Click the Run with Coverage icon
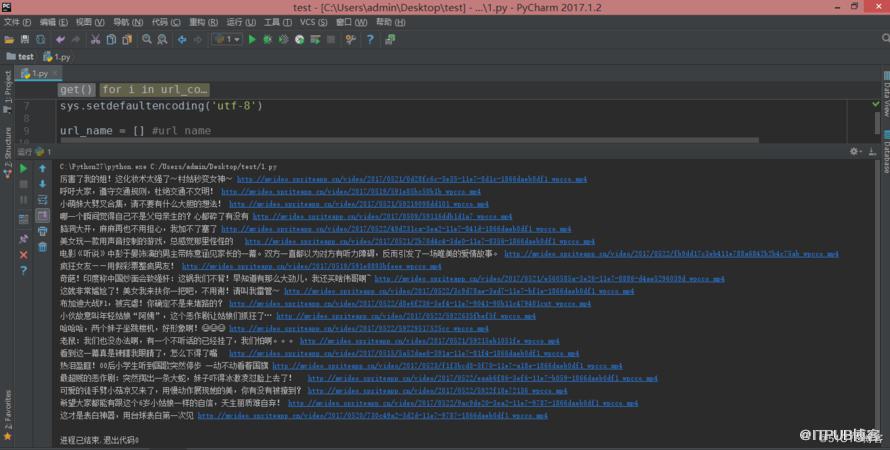The height and width of the screenshot is (450, 890). 284,39
